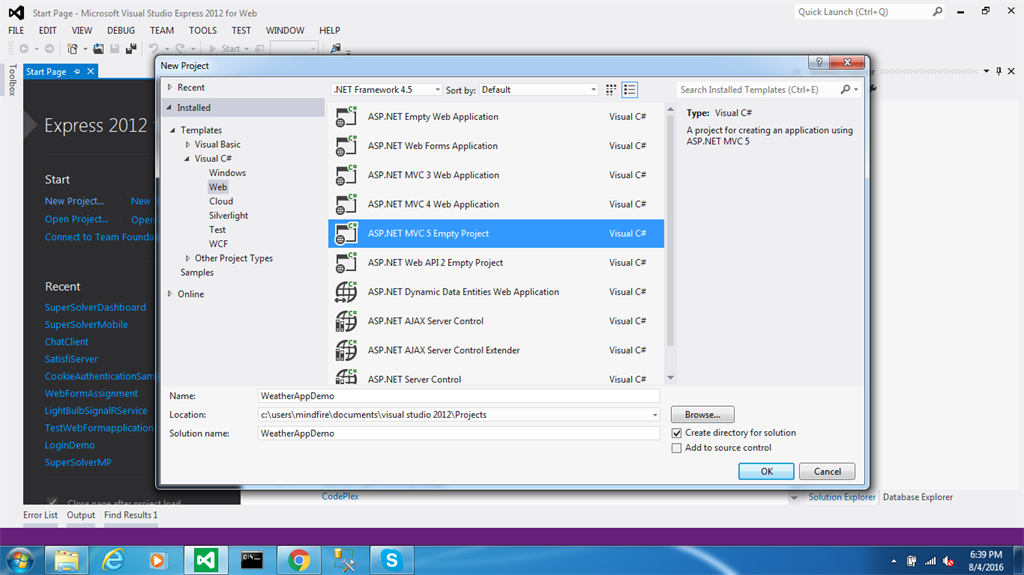Open the Output tab
The image size is (1024, 575).
81,515
